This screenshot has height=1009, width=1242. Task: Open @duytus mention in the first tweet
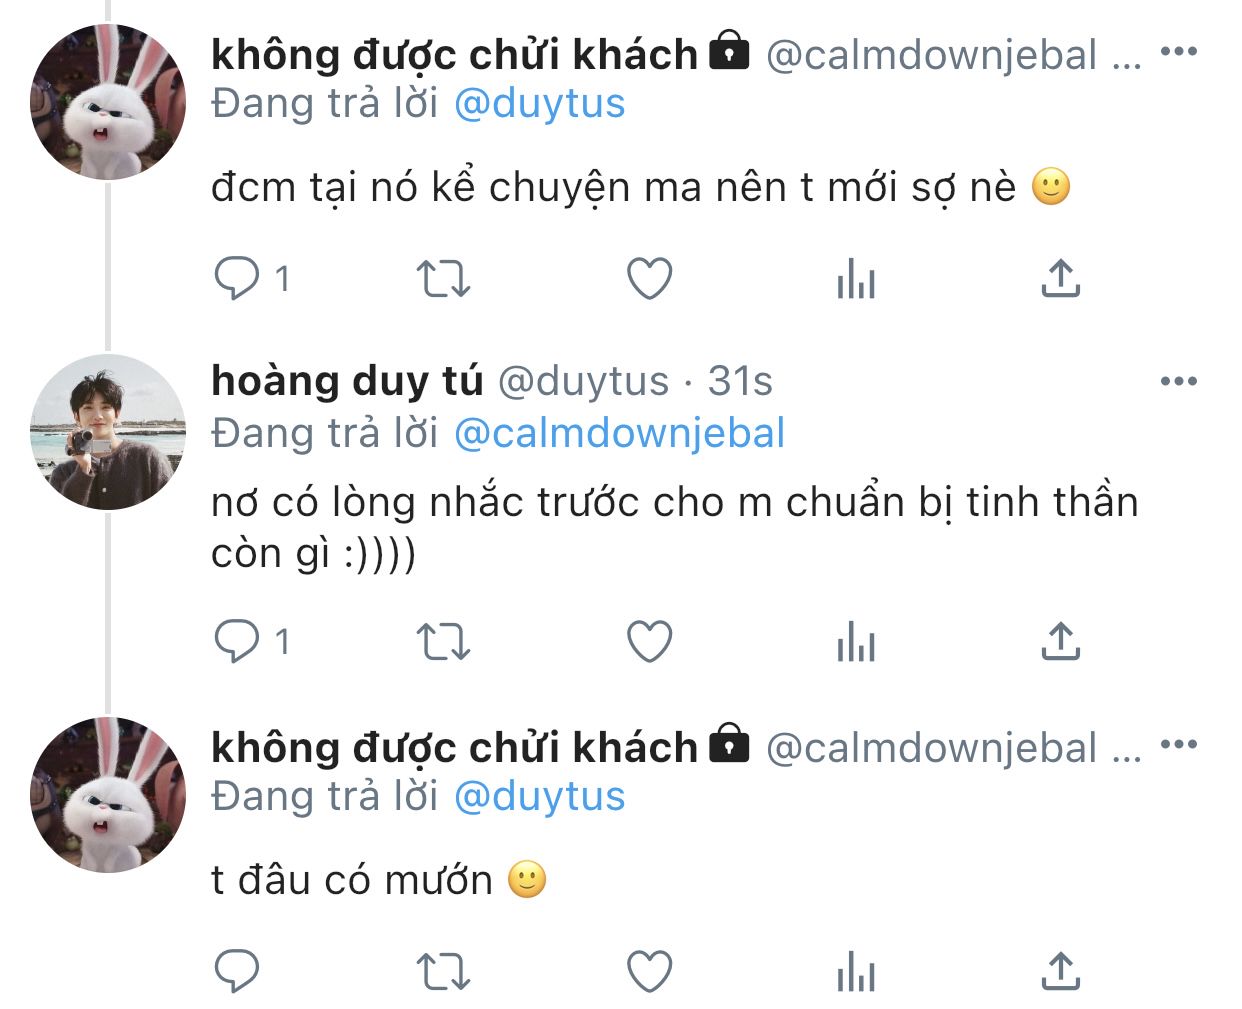[x=539, y=103]
